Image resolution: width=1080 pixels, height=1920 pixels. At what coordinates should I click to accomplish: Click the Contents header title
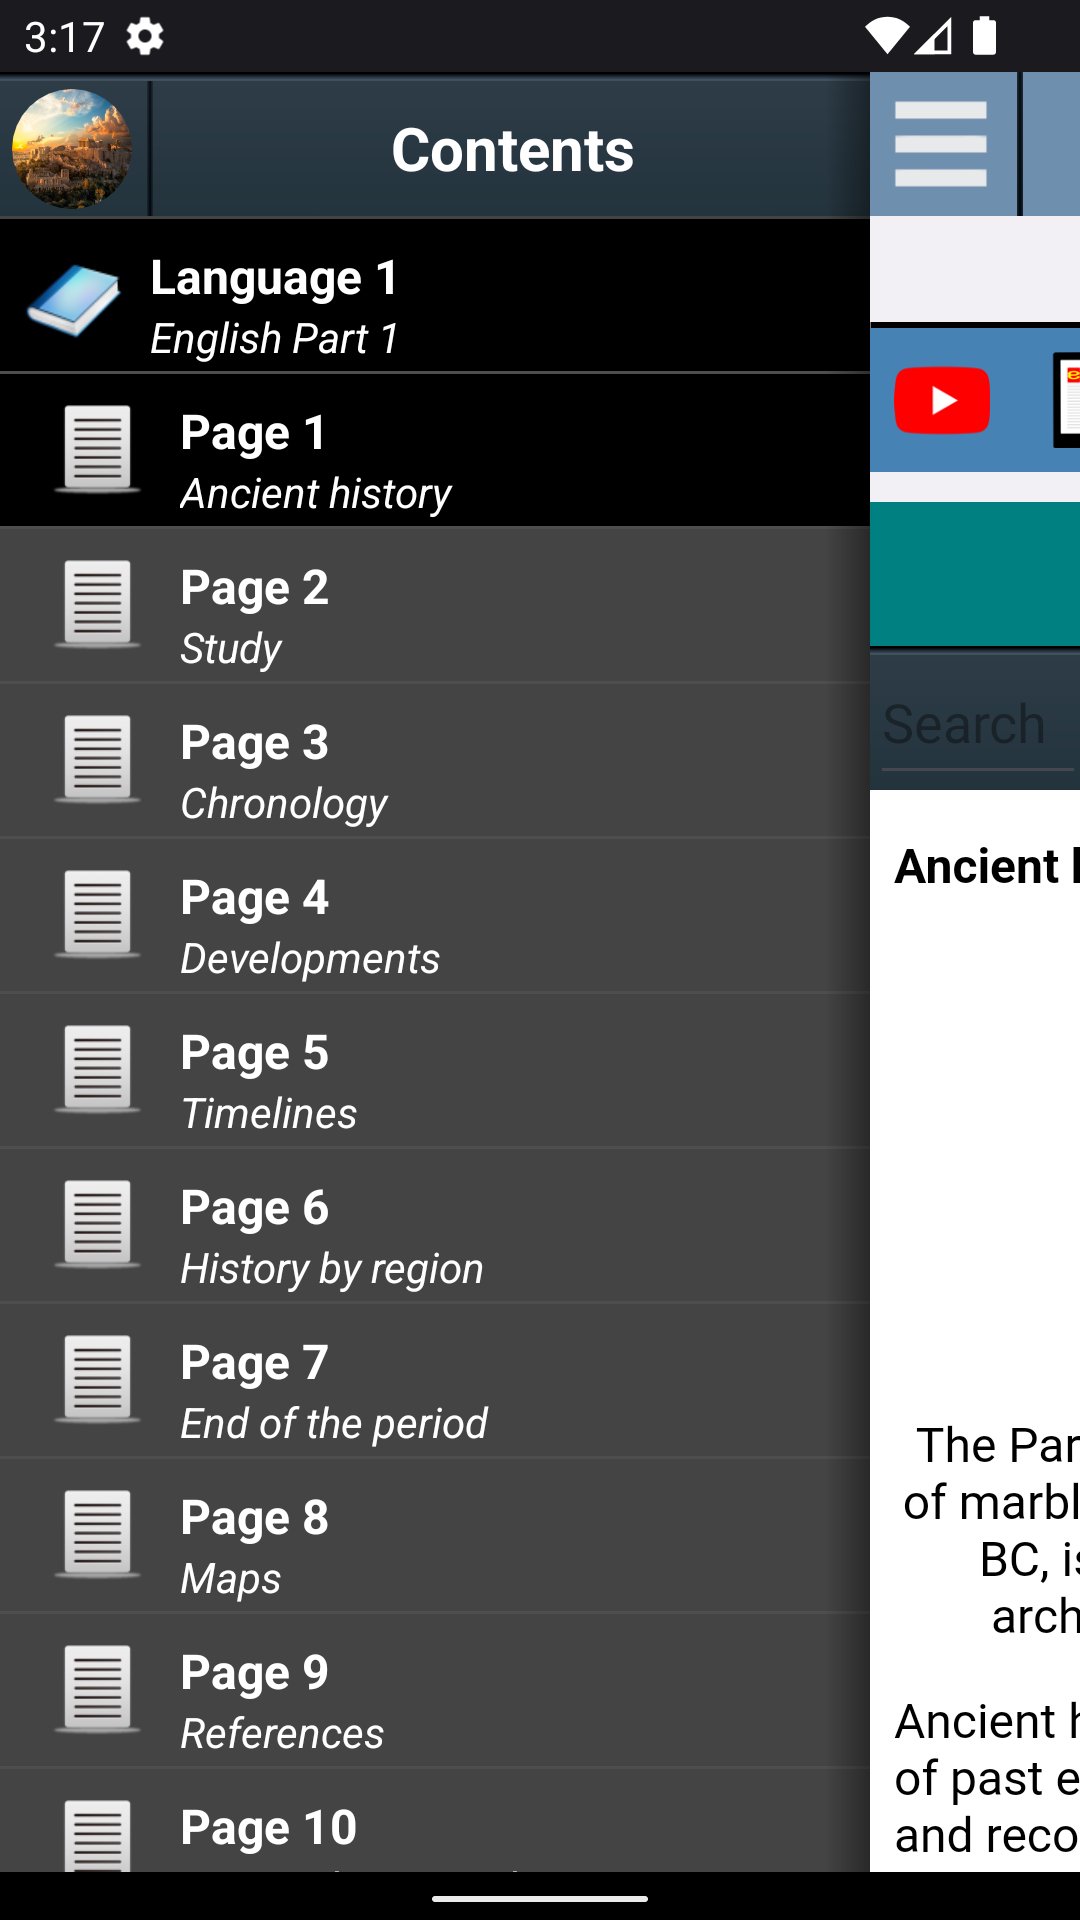[x=512, y=150]
